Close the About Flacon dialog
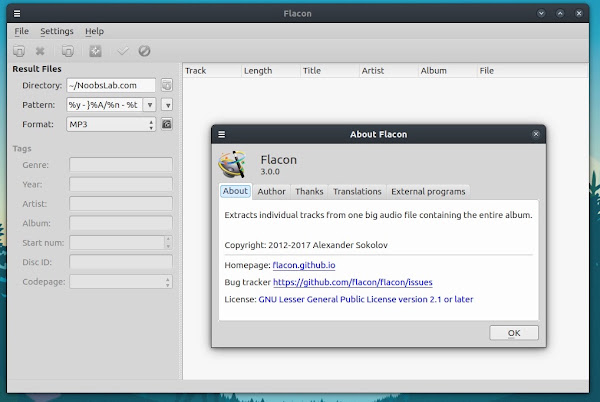 [x=536, y=134]
